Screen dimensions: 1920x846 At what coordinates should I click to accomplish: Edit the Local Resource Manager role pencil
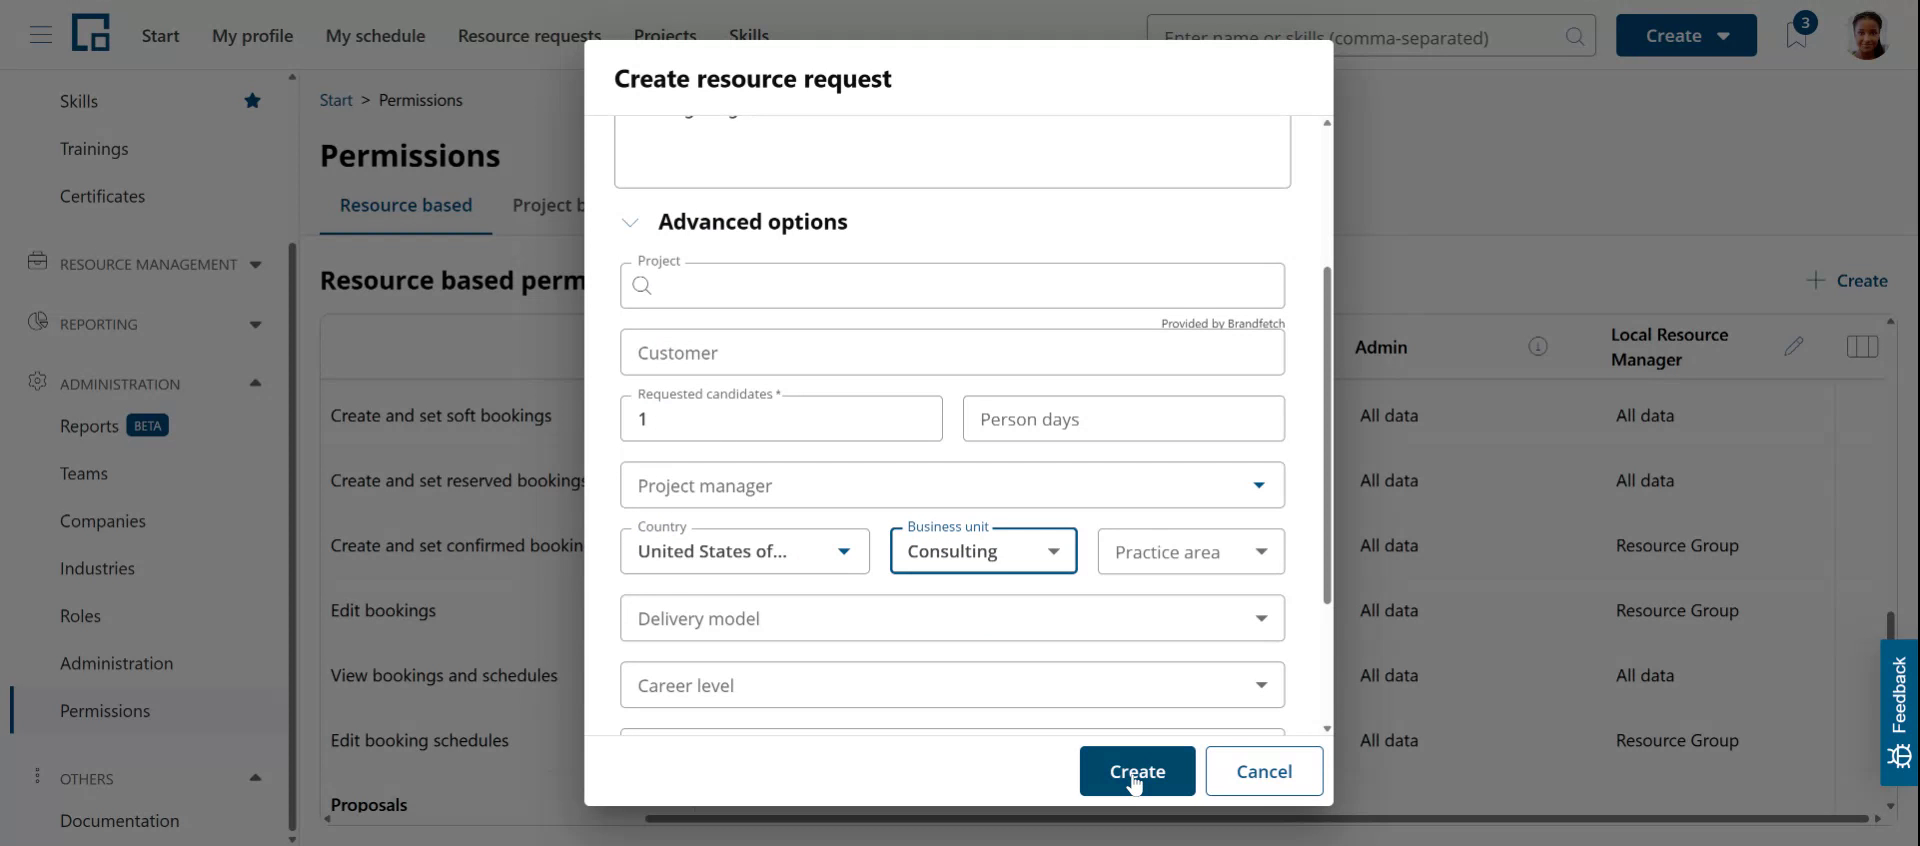tap(1794, 347)
